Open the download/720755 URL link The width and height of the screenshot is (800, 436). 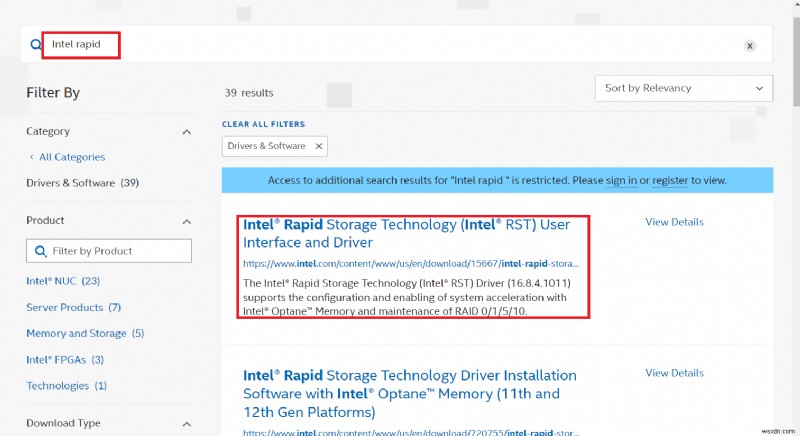pos(411,432)
